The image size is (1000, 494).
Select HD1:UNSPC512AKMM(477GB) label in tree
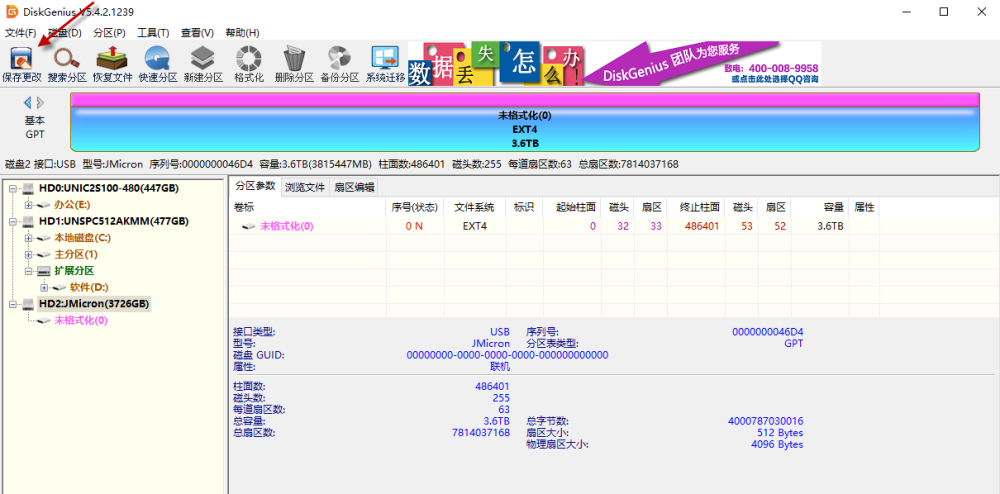point(114,221)
